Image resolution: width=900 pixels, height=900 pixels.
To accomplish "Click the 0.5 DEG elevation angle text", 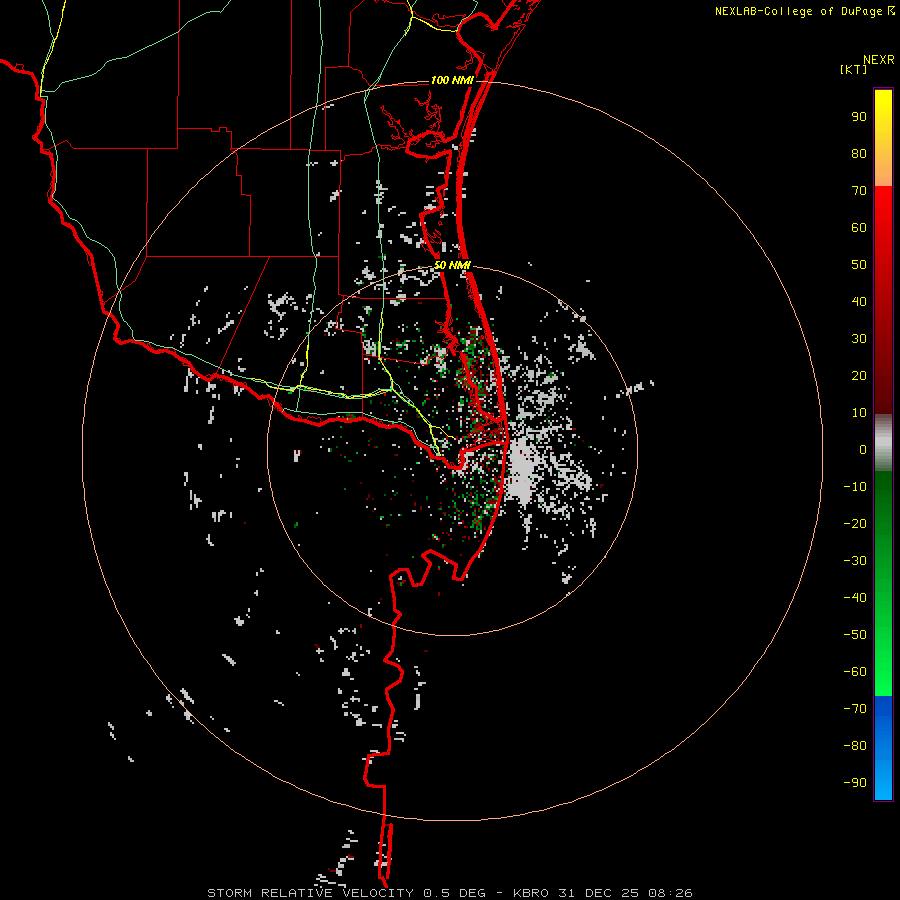I will [x=454, y=893].
